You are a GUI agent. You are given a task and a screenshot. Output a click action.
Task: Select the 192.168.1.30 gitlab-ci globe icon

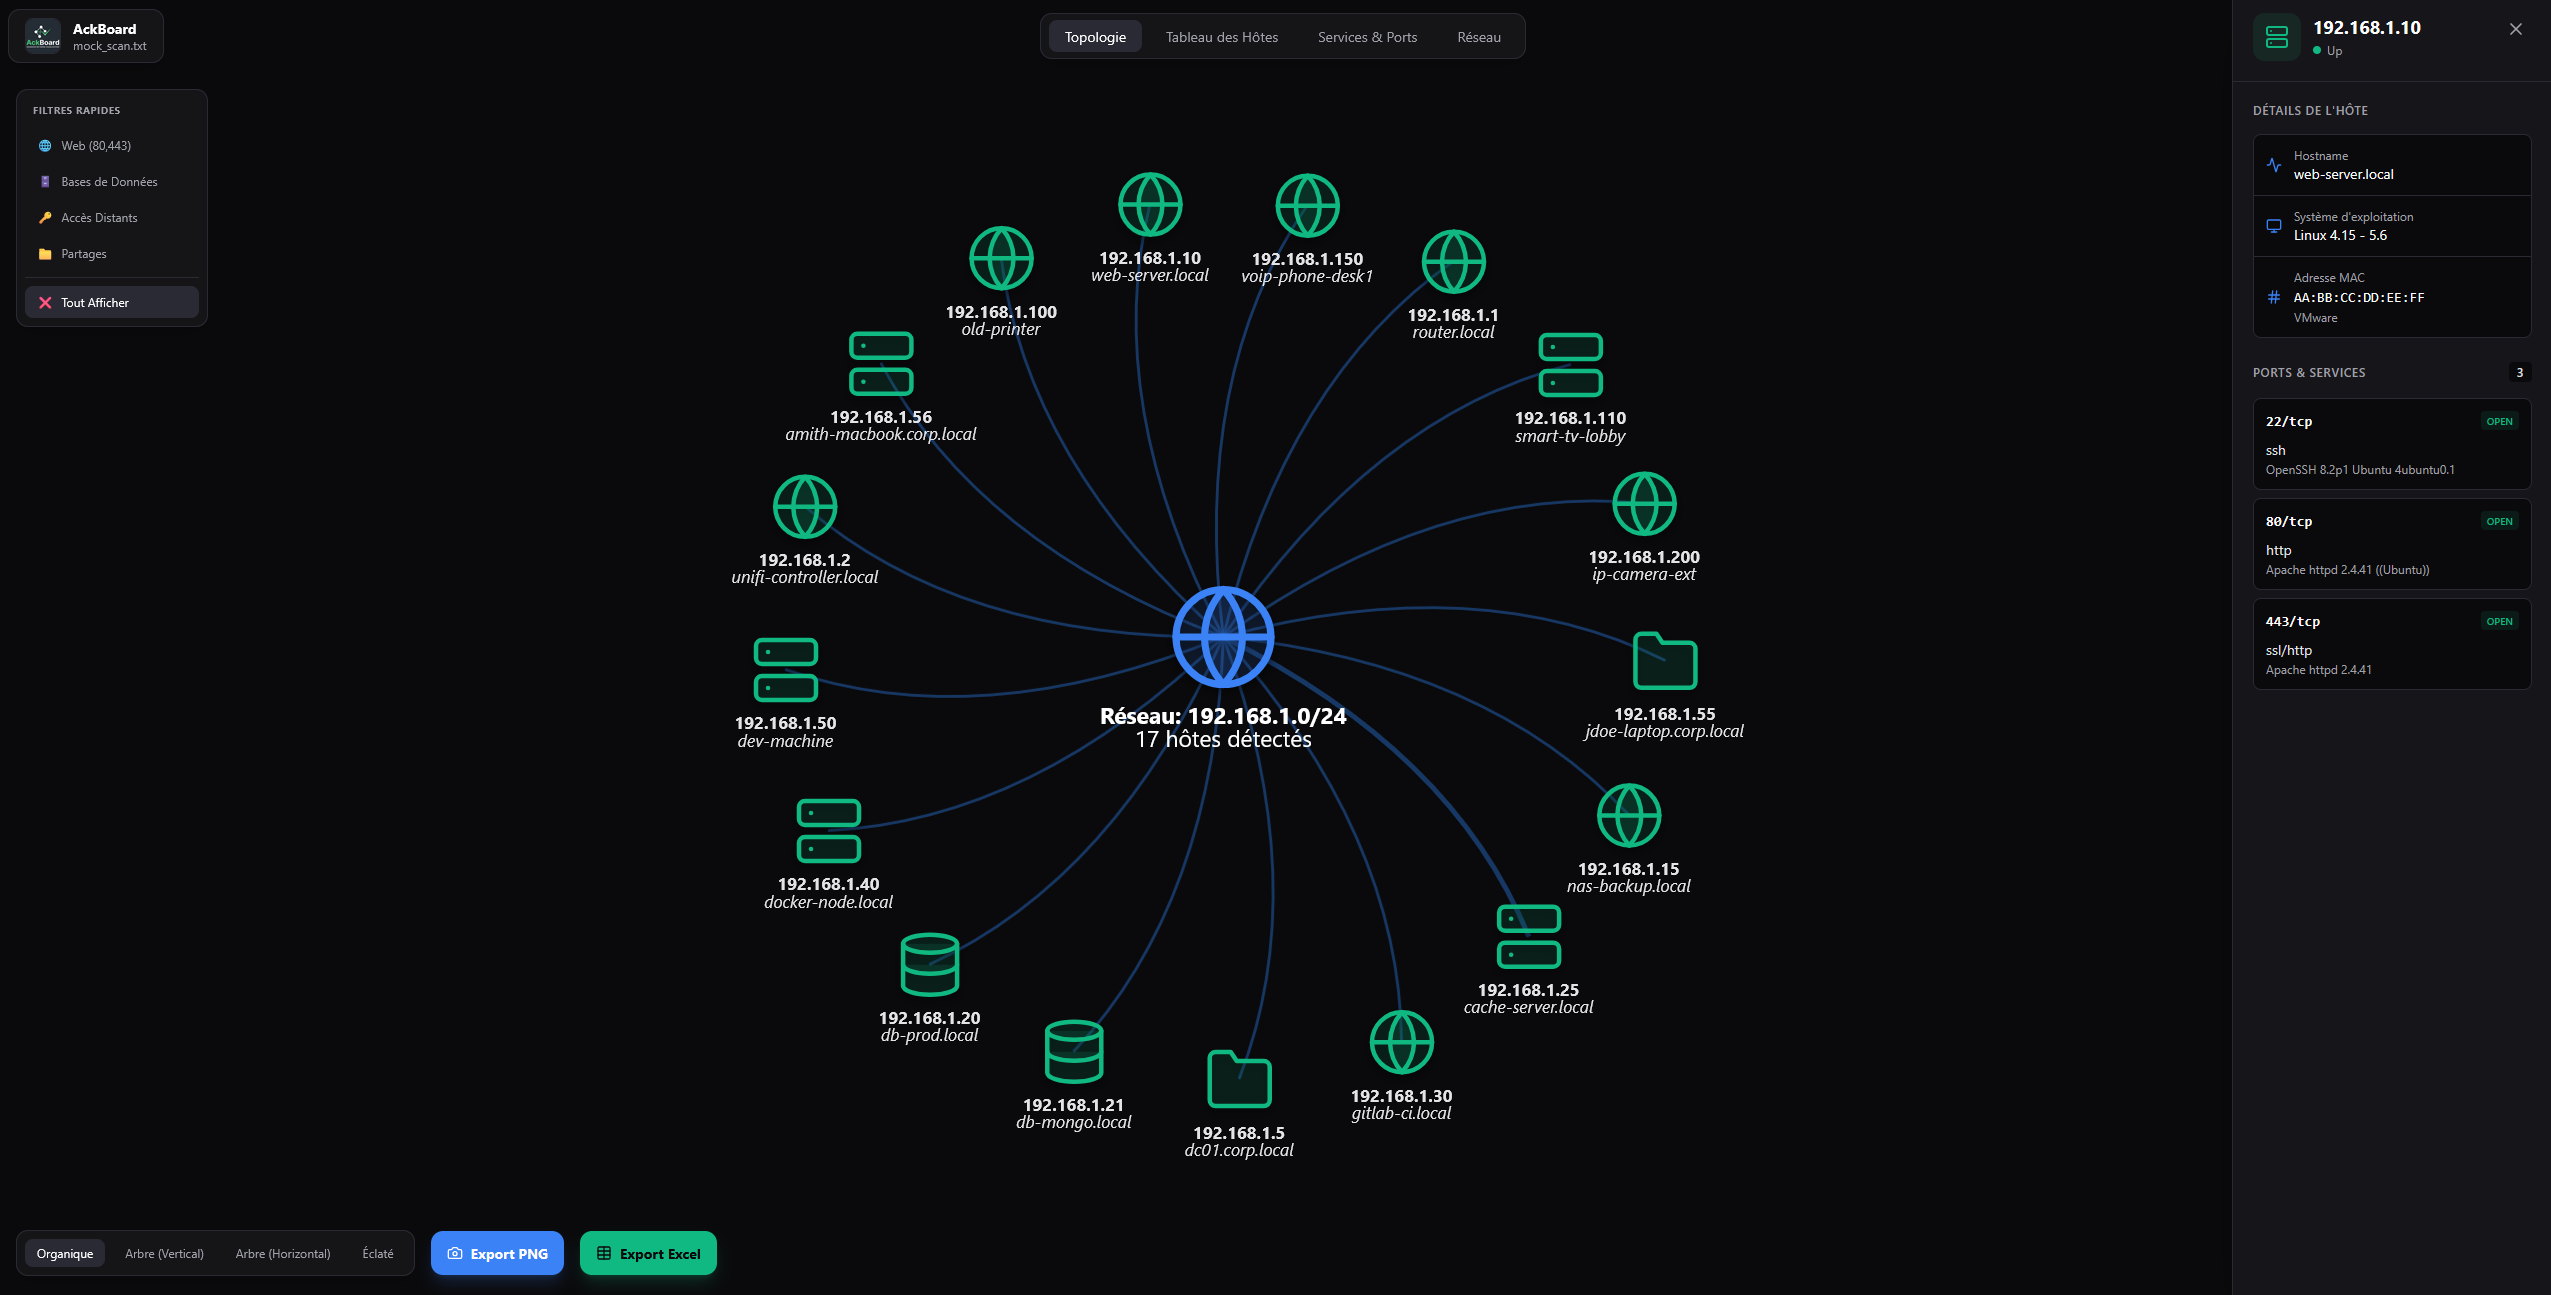click(1401, 1043)
